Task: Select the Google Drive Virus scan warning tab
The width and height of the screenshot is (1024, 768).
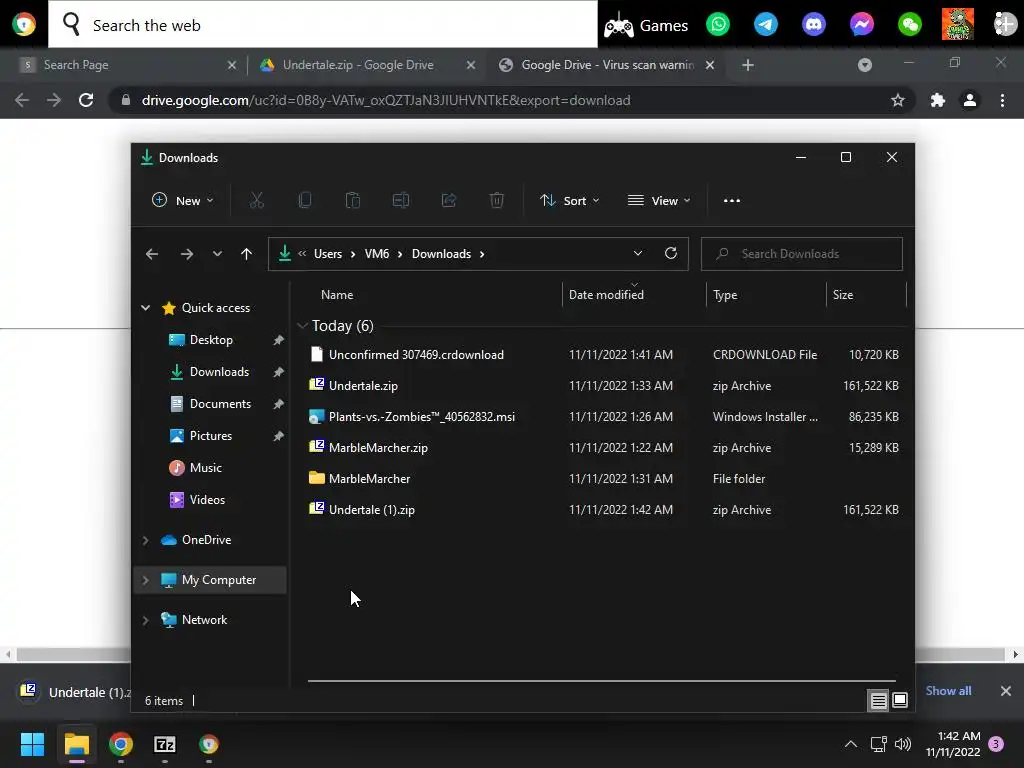Action: click(607, 65)
